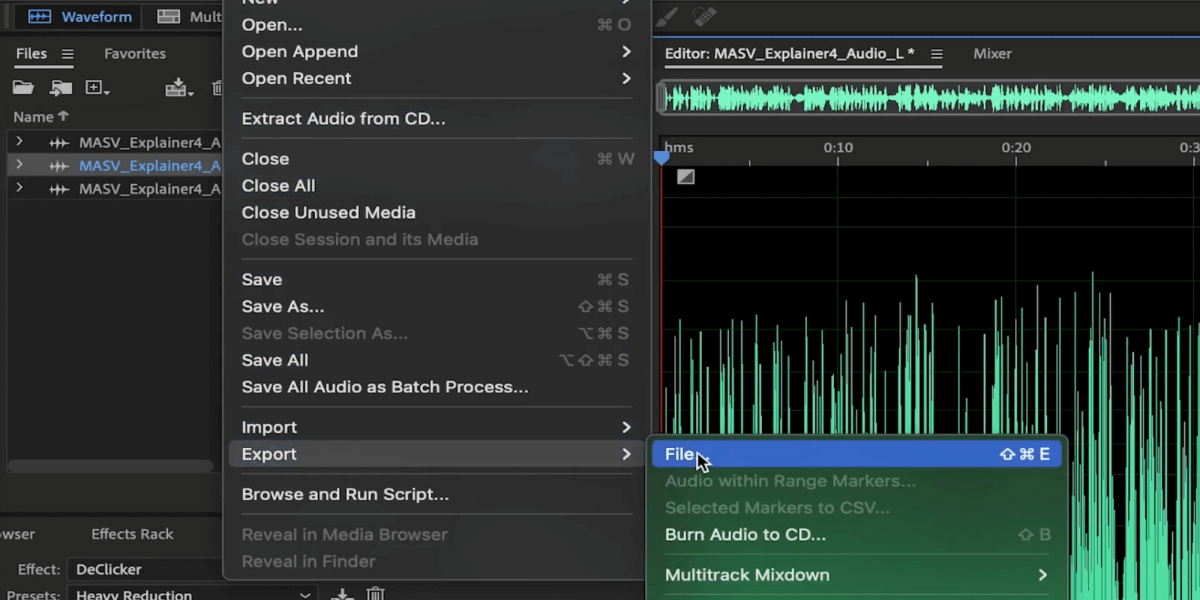
Task: Click the save preset icon beside Presets
Action: coord(342,594)
